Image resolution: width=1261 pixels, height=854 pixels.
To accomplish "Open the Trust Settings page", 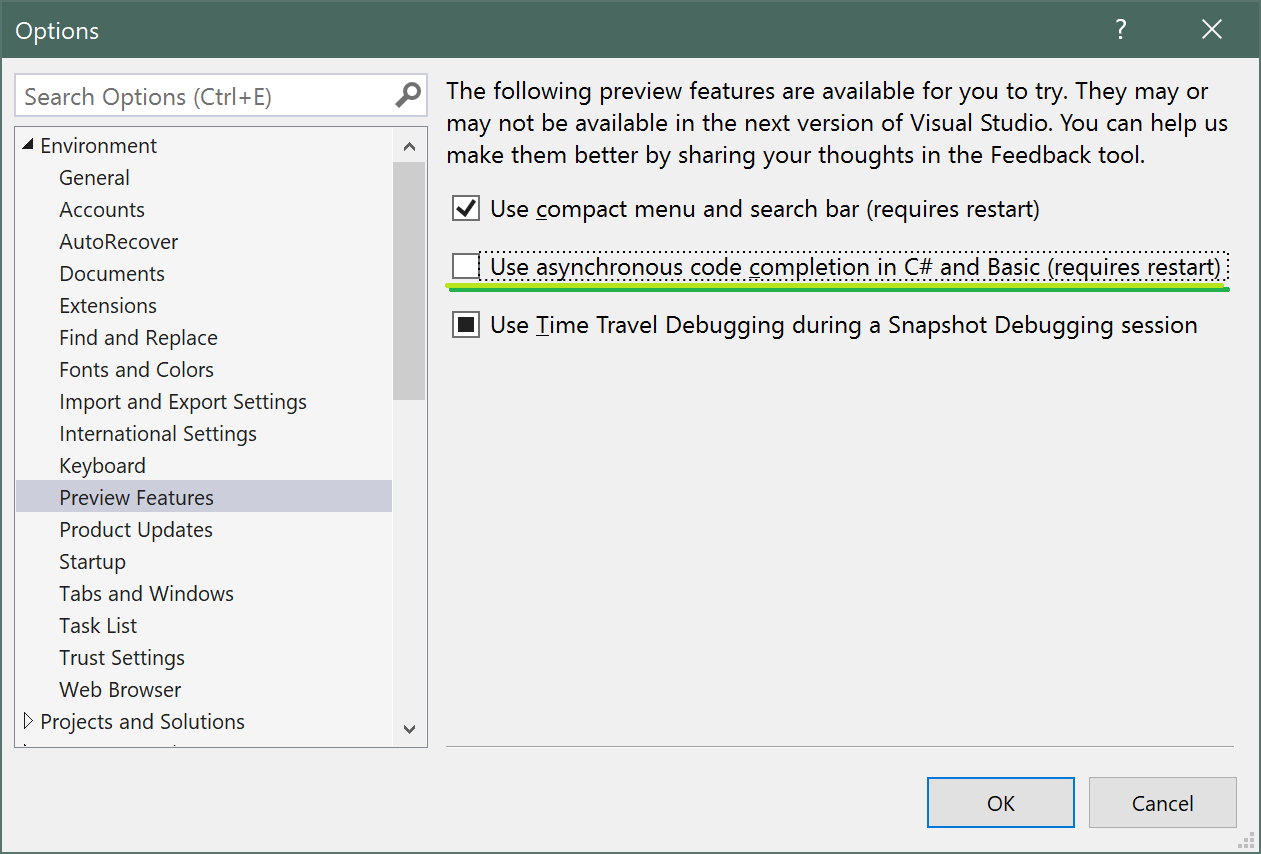I will [x=122, y=658].
